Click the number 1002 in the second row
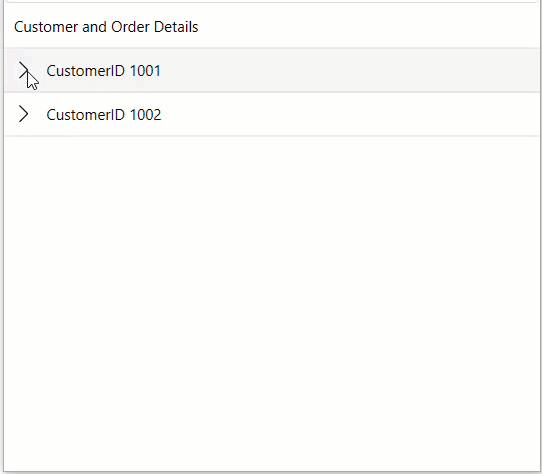 (x=146, y=115)
